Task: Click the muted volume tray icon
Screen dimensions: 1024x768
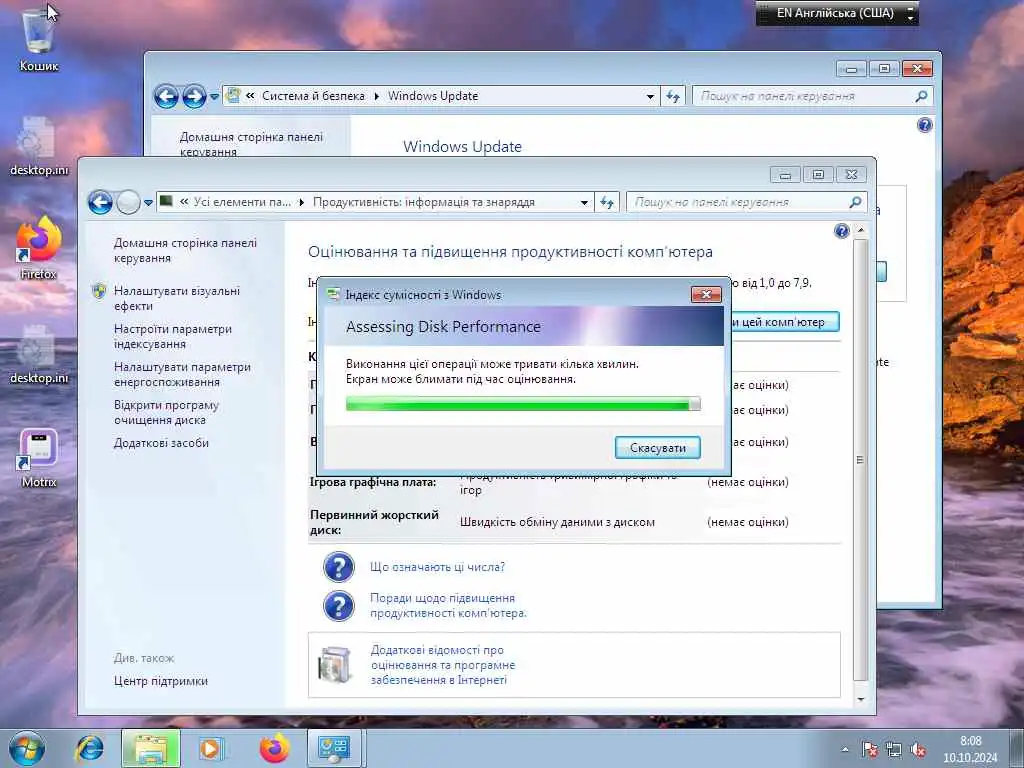Action: (918, 750)
